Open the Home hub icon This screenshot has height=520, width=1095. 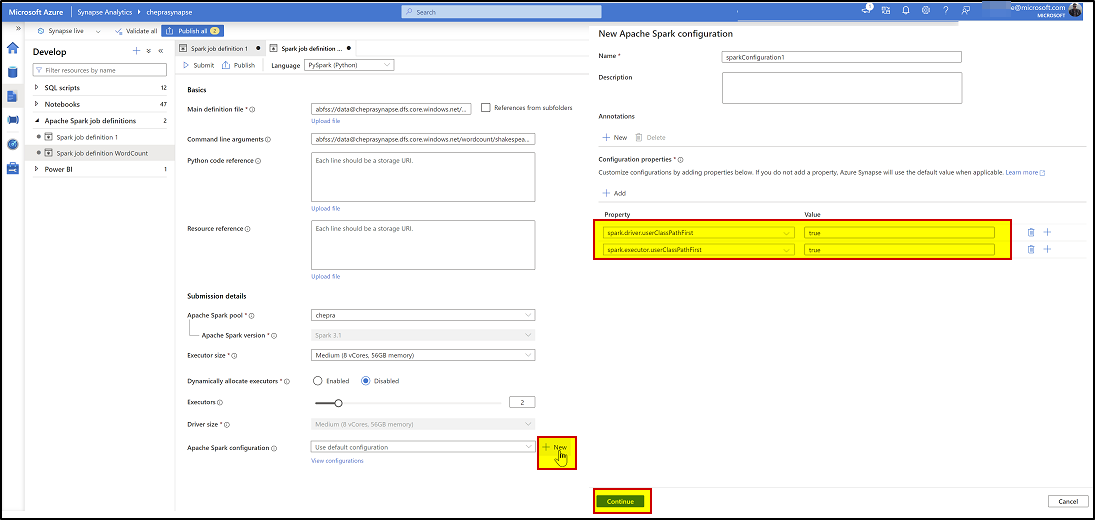(12, 48)
